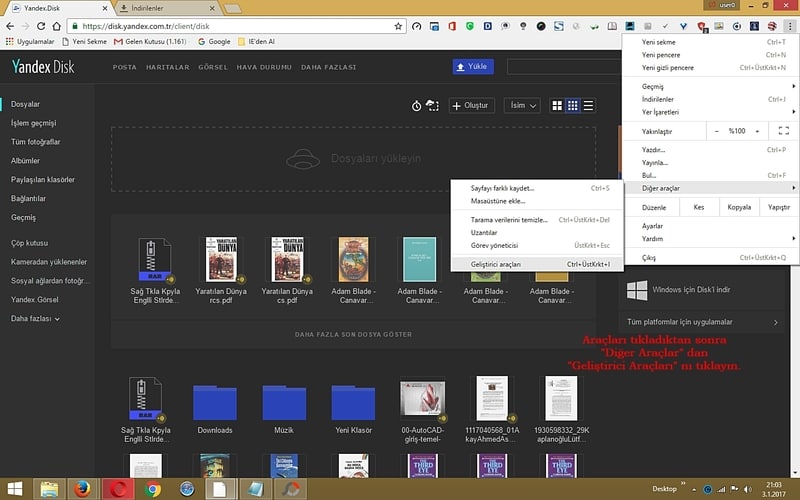
Task: Zoom in with plus in menu
Action: [757, 131]
